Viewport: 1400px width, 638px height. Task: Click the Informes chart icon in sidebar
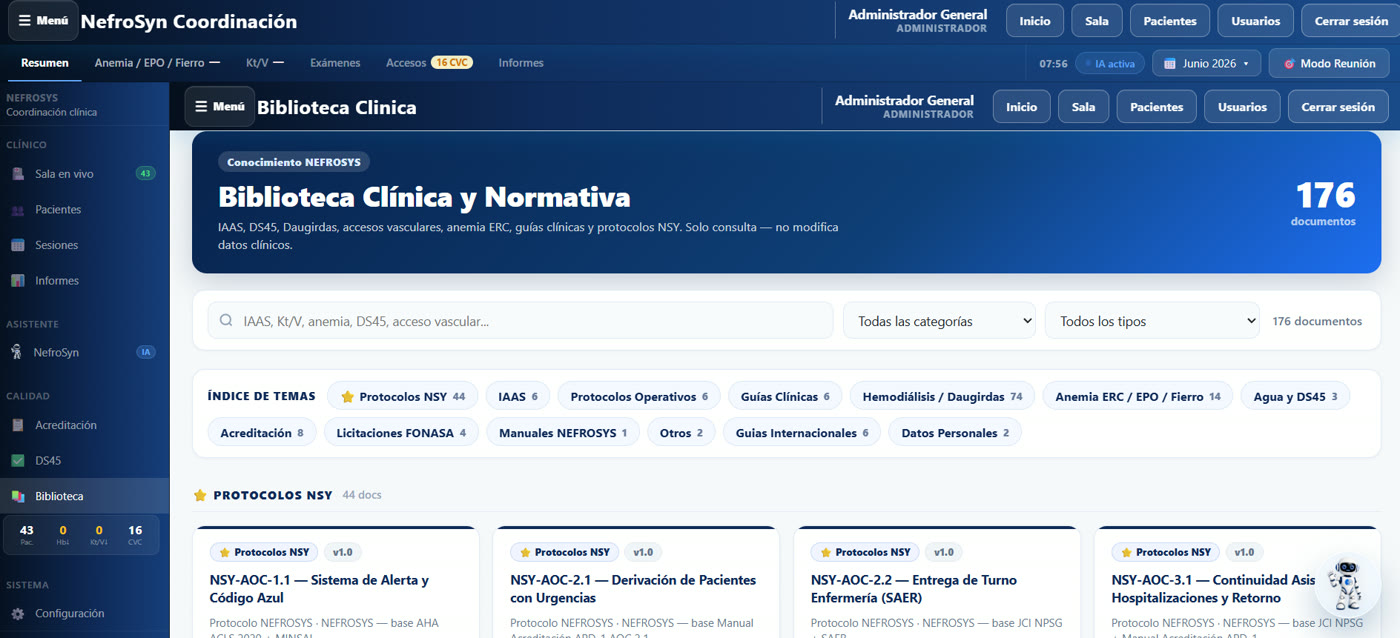(17, 281)
